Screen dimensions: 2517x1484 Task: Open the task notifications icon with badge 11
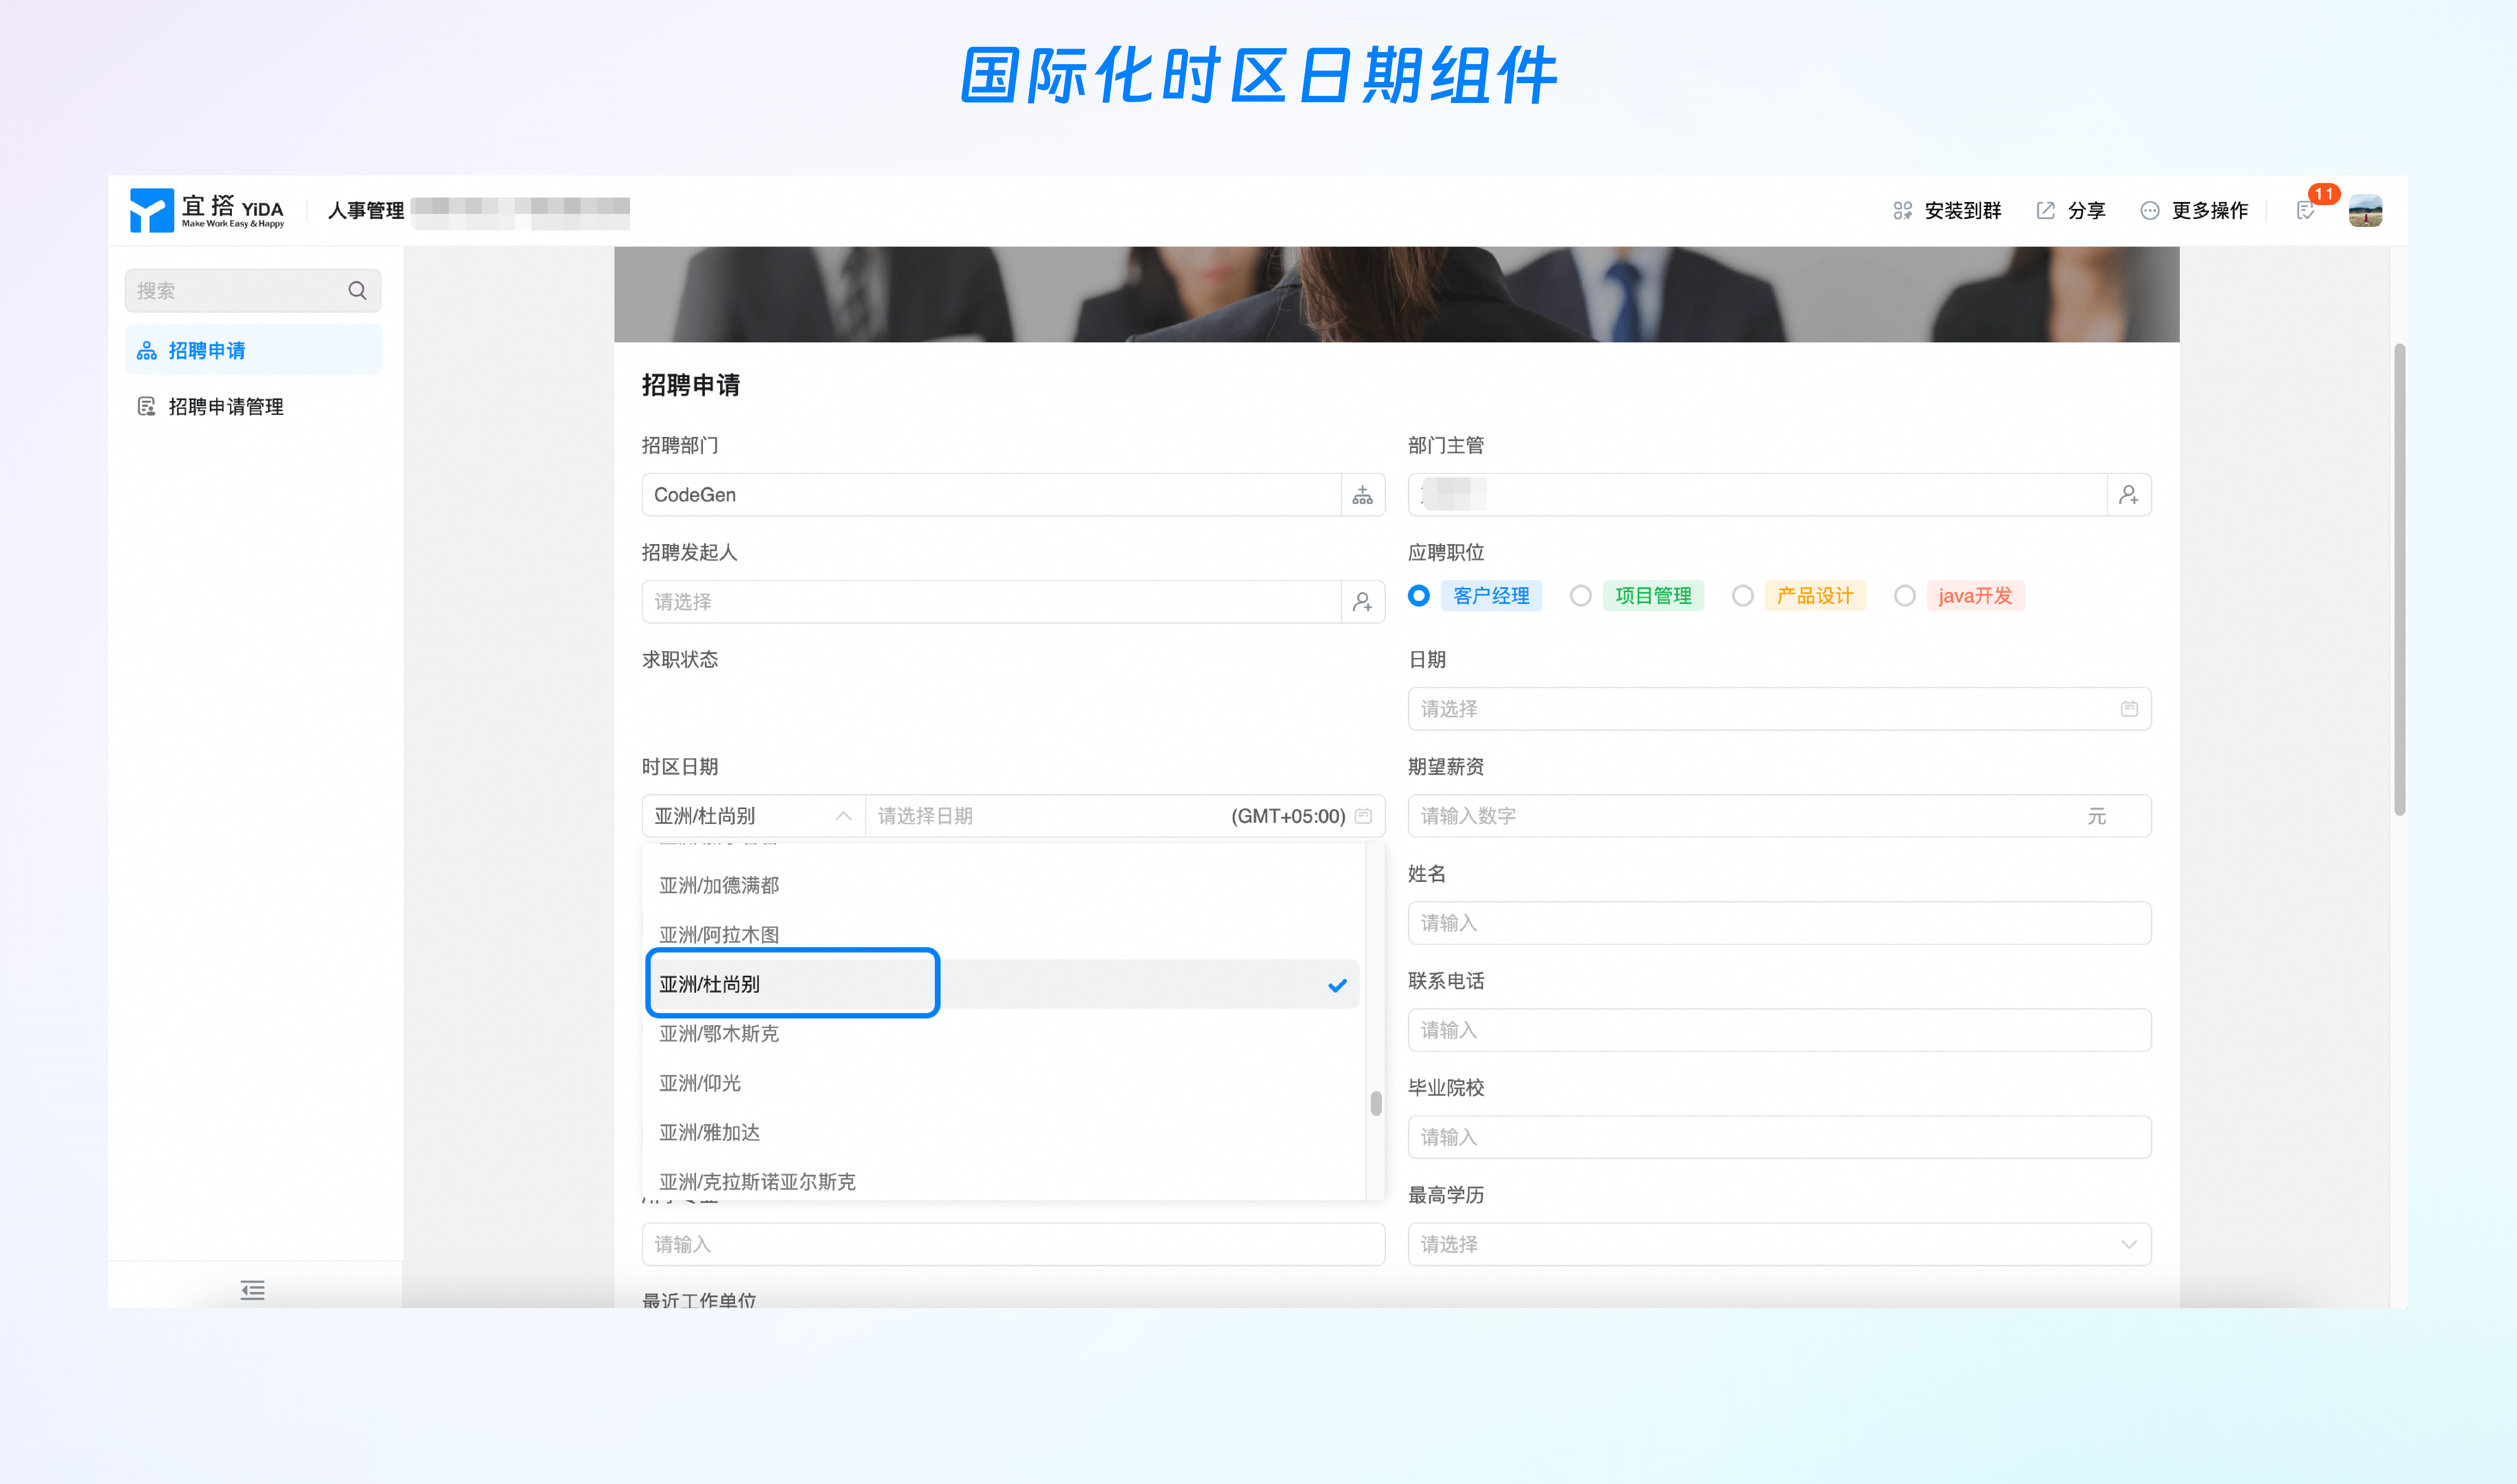2306,210
